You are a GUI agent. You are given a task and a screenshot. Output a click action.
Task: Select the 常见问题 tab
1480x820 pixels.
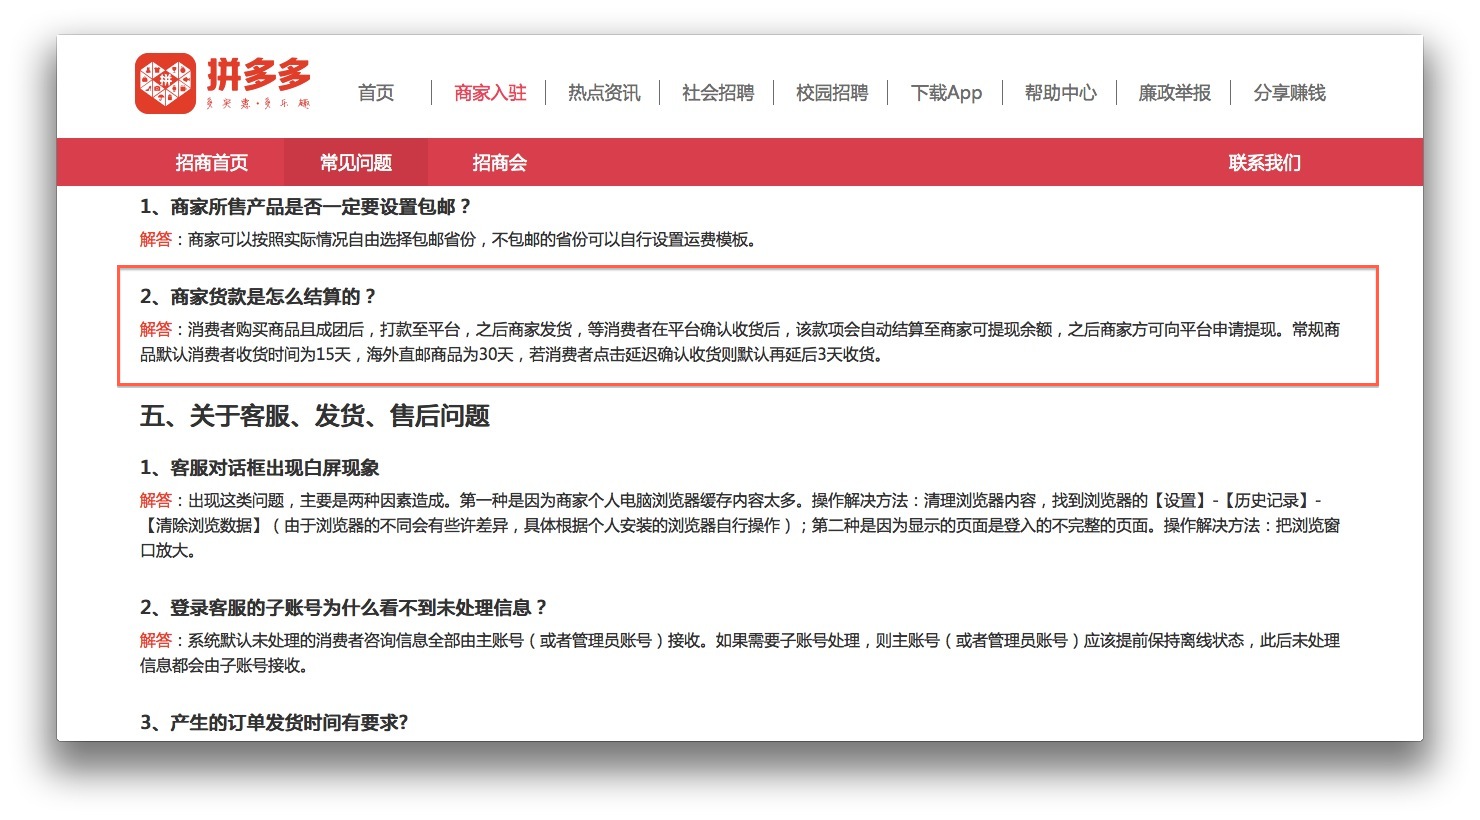[356, 163]
